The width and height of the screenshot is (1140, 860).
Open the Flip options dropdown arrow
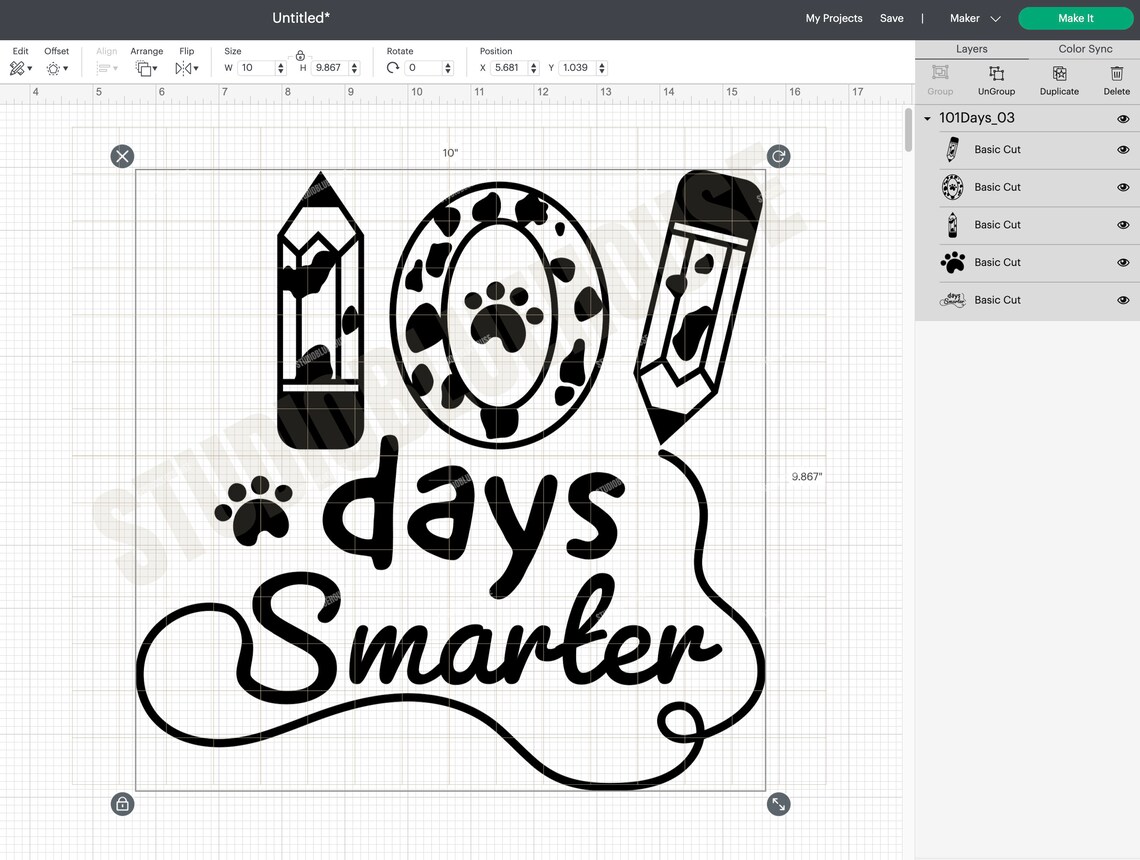[x=196, y=67]
